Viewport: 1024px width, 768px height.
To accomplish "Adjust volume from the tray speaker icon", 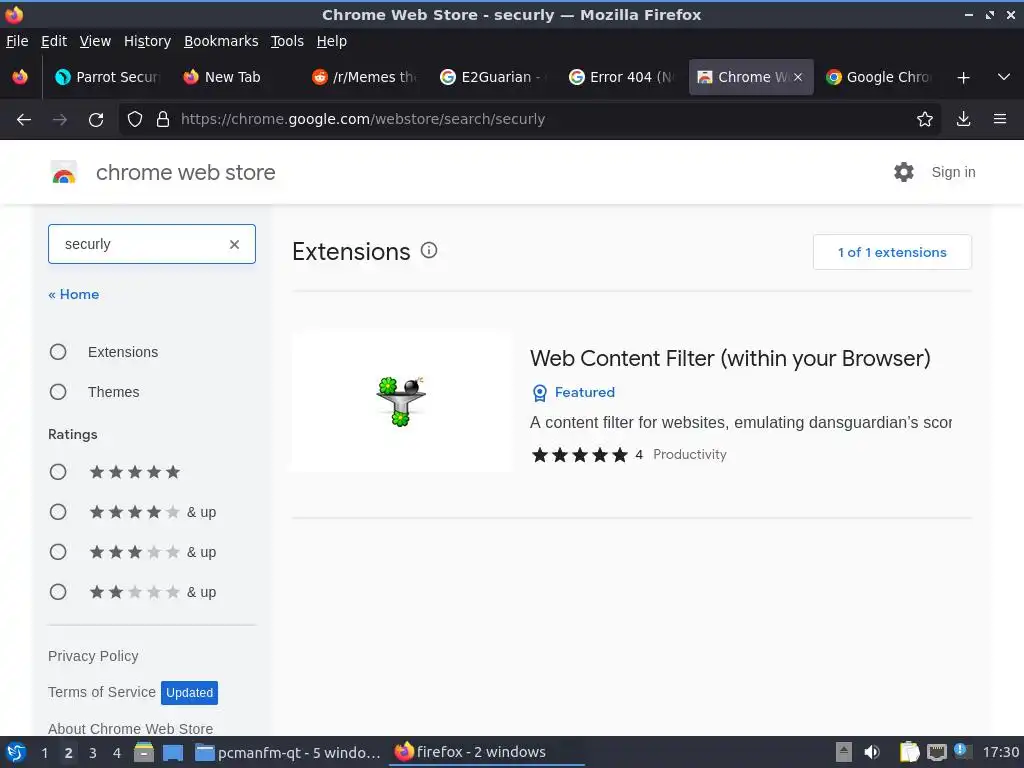I will 872,752.
